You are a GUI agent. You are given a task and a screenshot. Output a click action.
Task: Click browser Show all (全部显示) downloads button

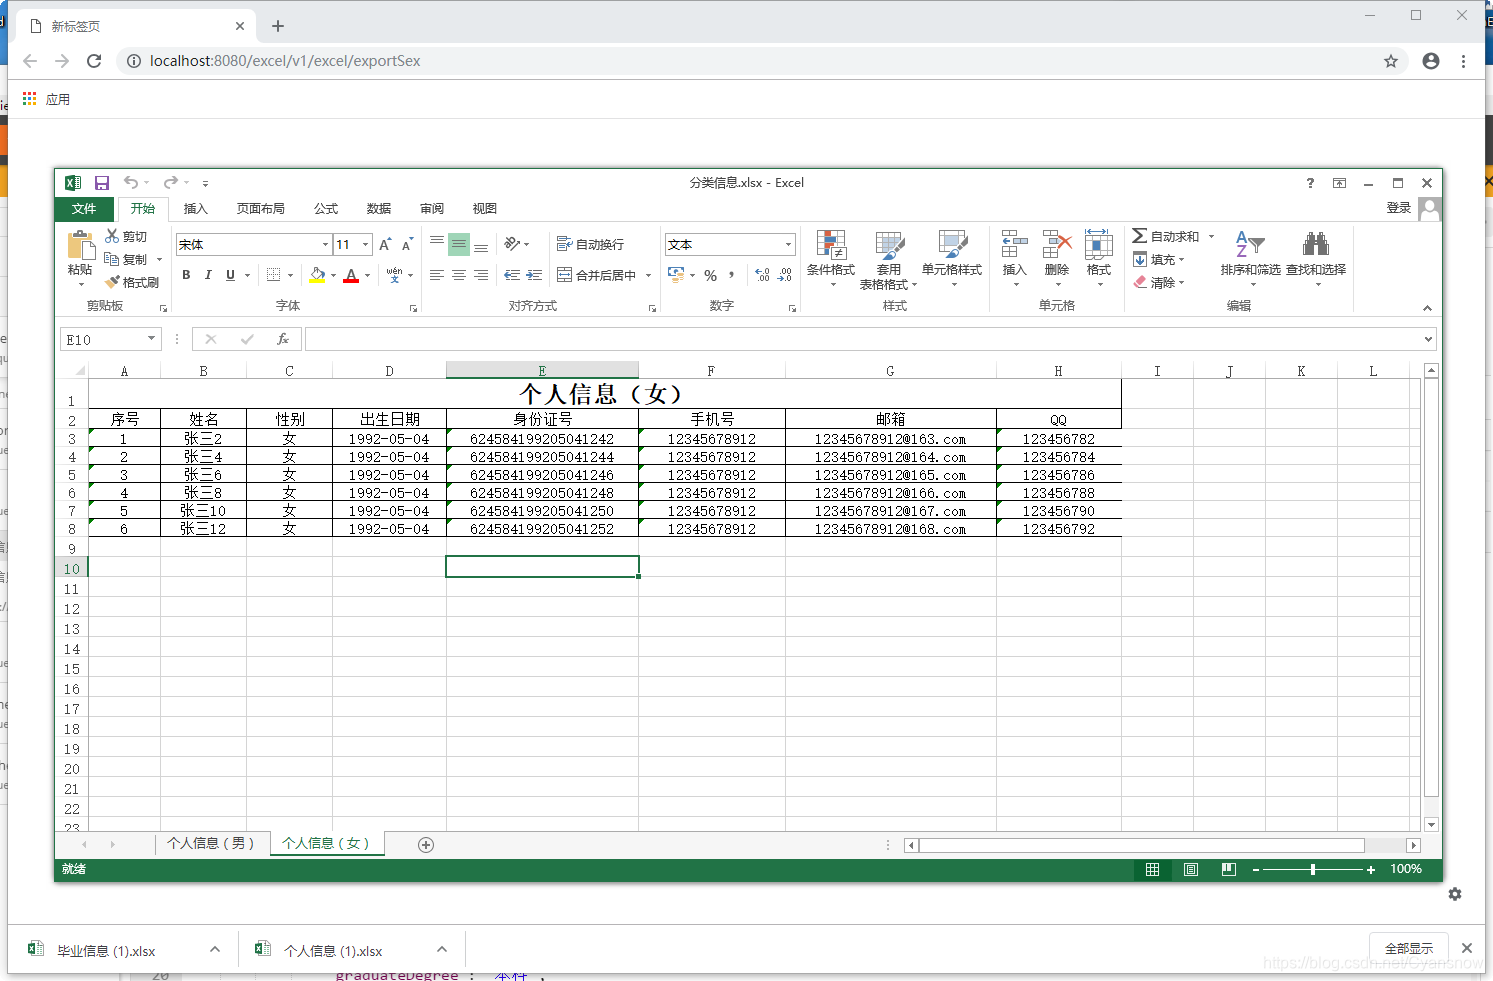coord(1409,948)
